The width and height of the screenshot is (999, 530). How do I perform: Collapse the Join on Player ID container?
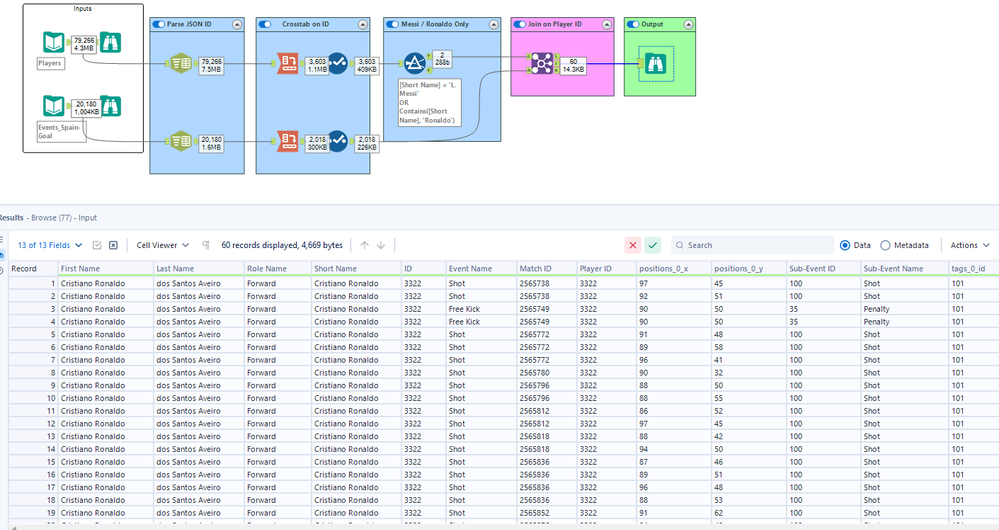pos(607,24)
